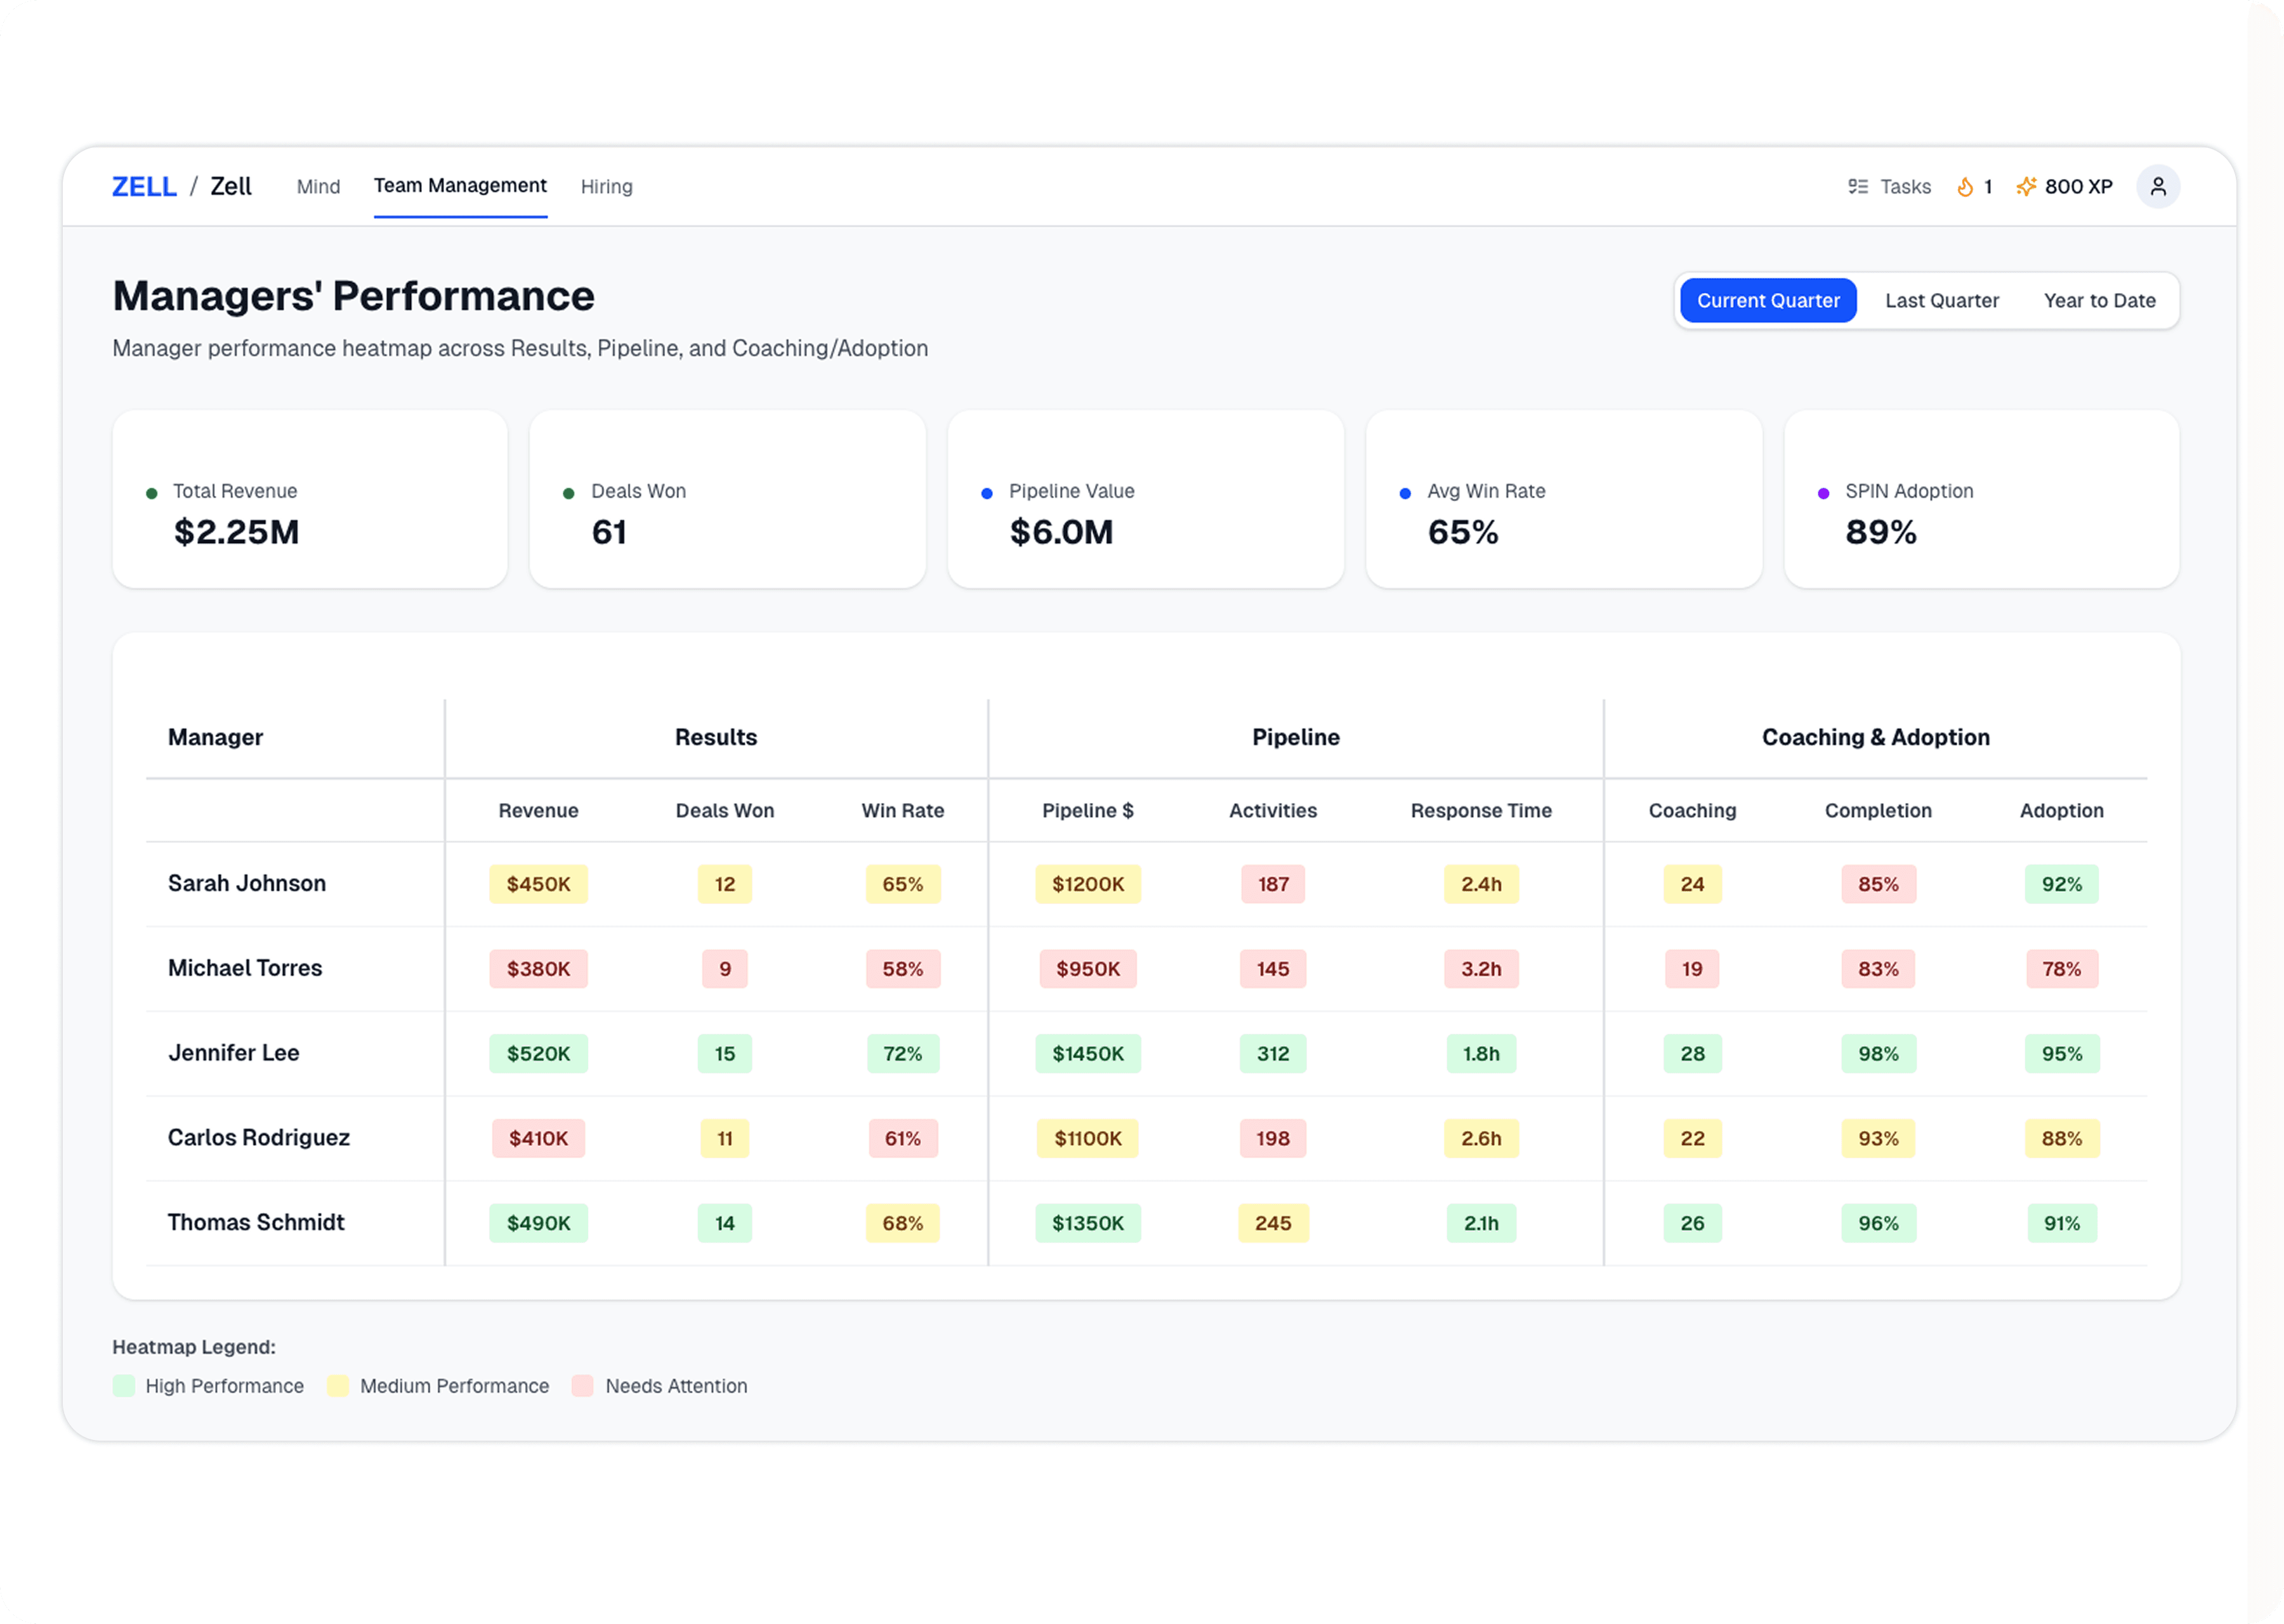The width and height of the screenshot is (2284, 1624).
Task: Click the $1200K pipeline cell
Action: coord(1088,885)
